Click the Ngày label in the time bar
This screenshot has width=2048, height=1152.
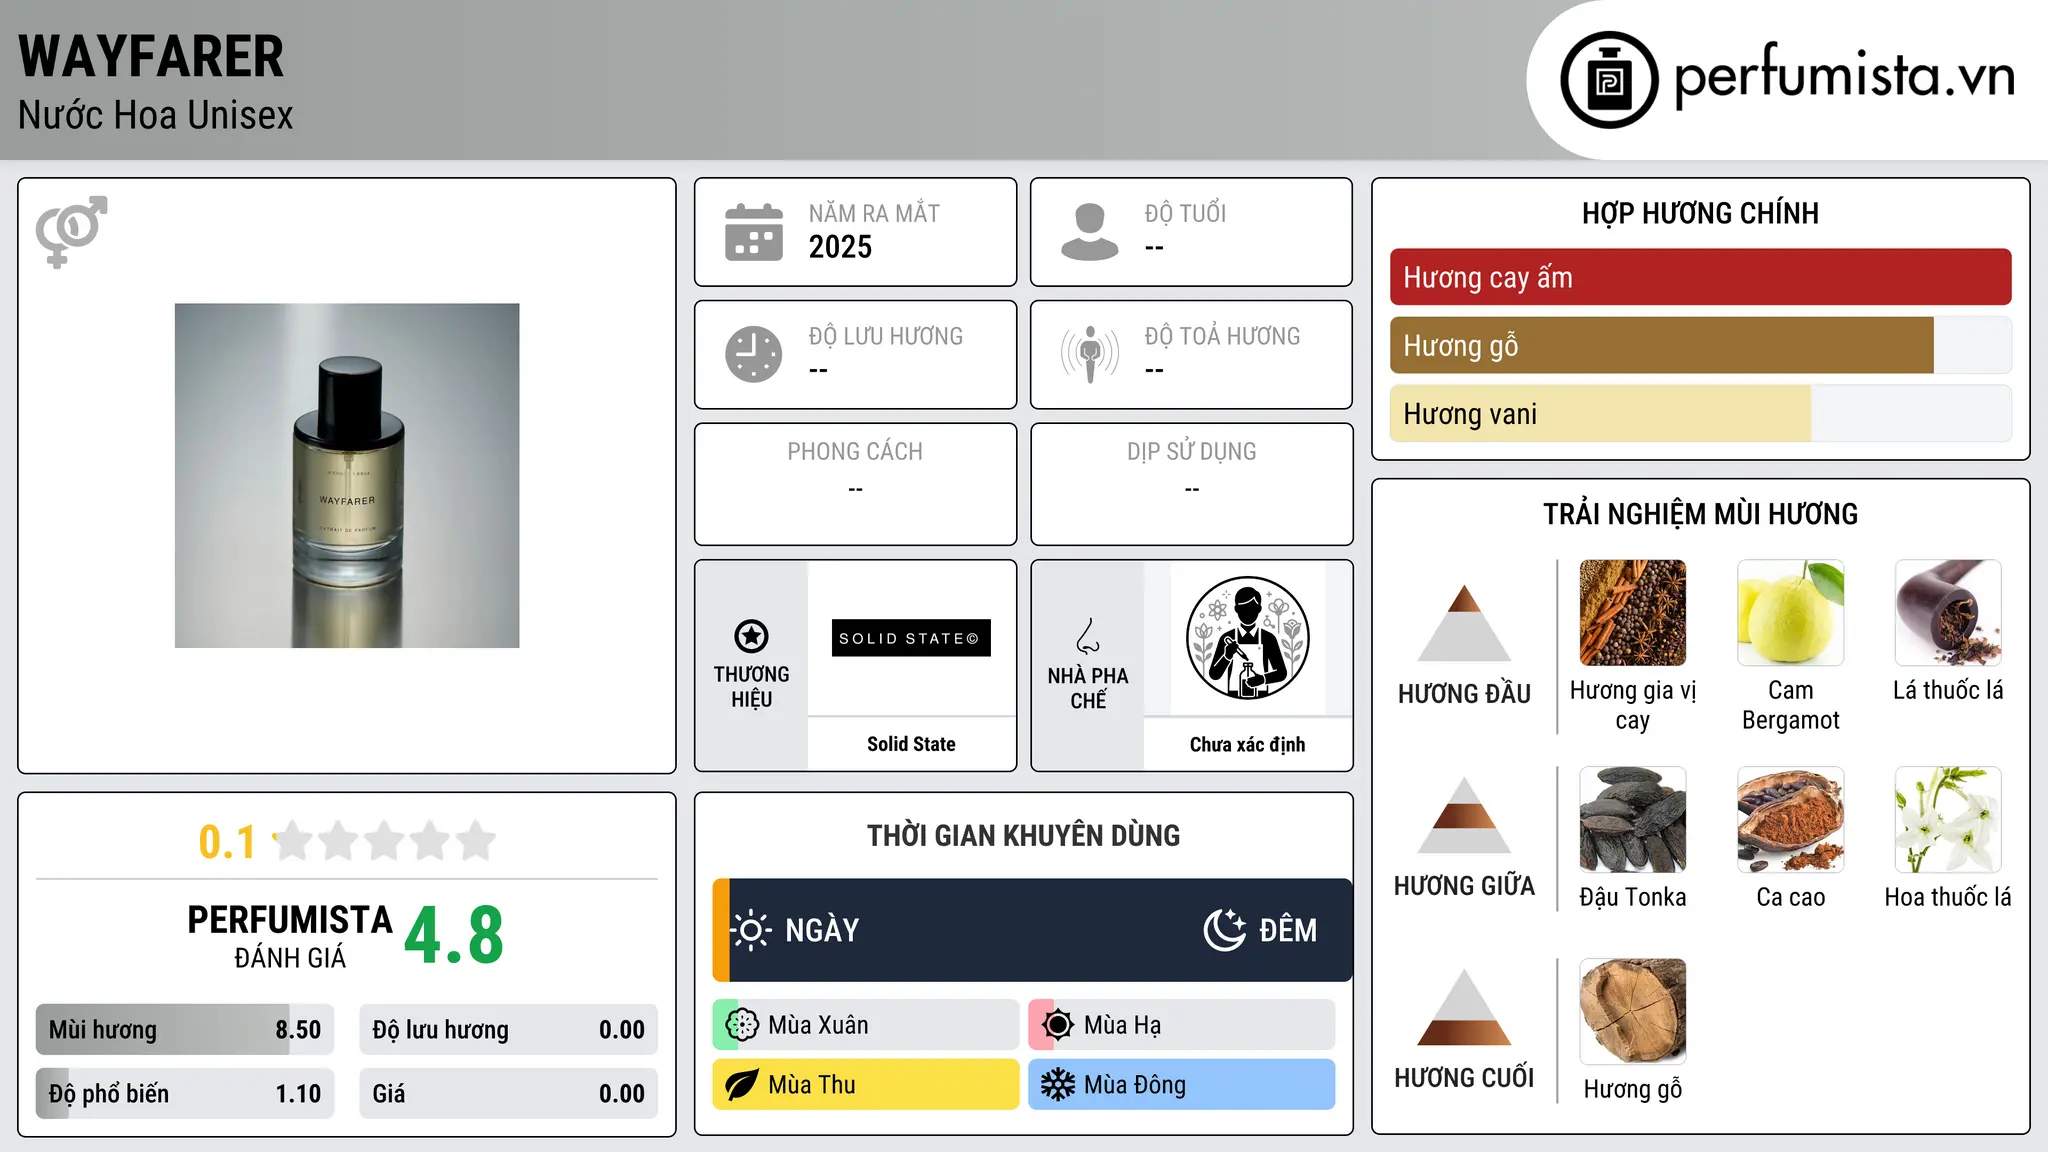click(x=822, y=930)
